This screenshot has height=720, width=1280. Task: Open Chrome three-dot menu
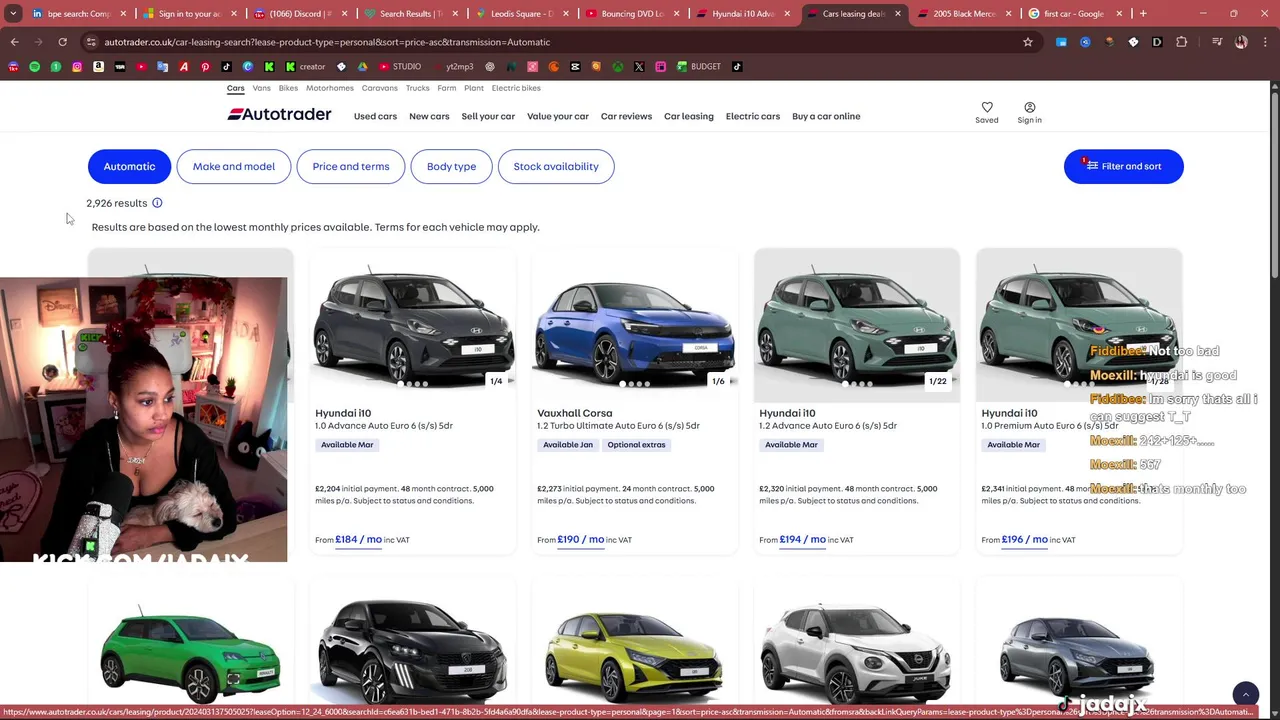click(x=1265, y=42)
